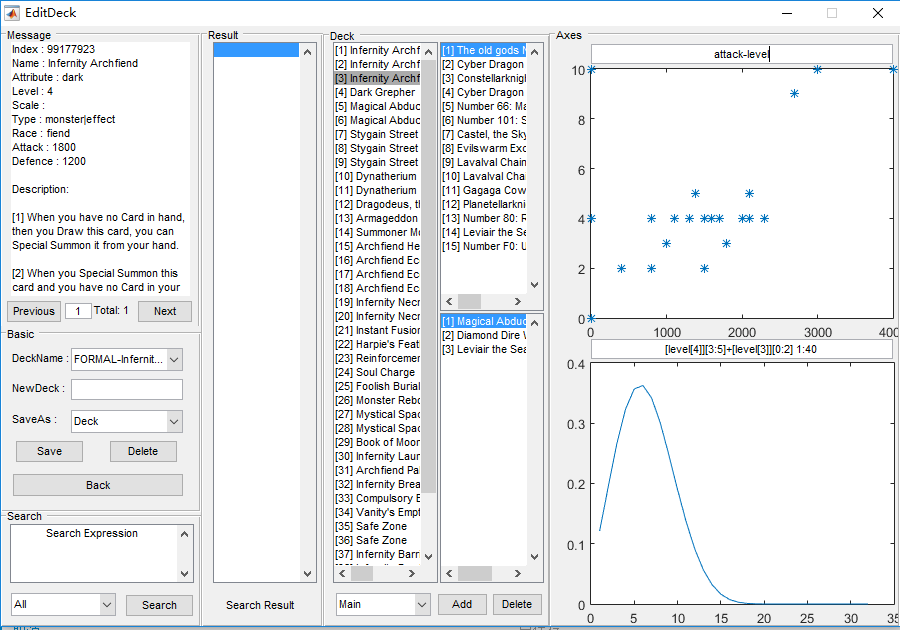Open the SaveAs Deck dropdown
The image size is (900, 630).
[174, 422]
